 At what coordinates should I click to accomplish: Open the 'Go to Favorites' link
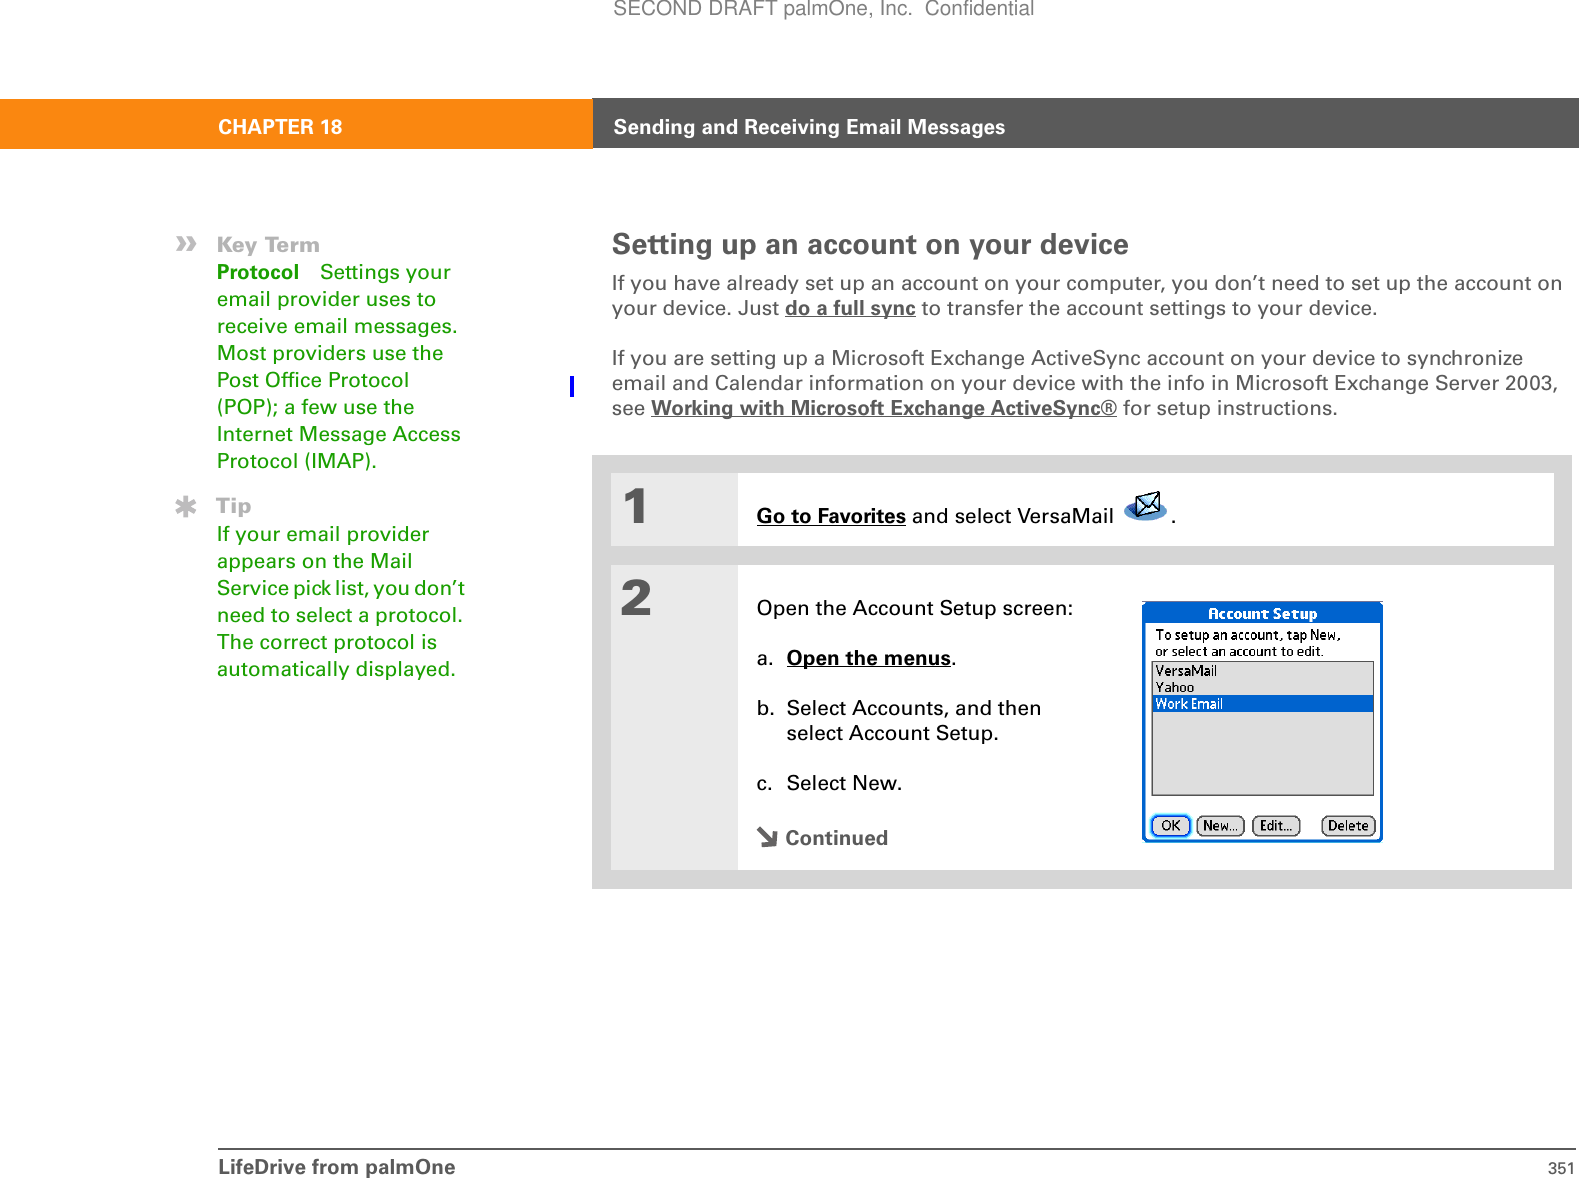pos(831,516)
